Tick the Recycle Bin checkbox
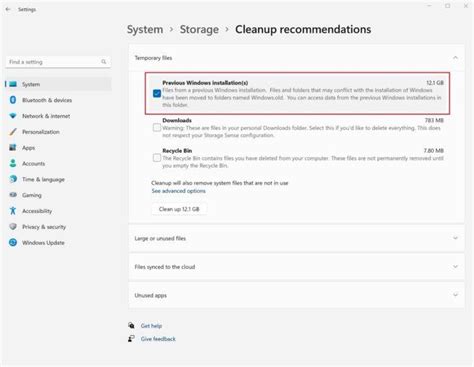Screen dimensions: 474x367 point(157,158)
